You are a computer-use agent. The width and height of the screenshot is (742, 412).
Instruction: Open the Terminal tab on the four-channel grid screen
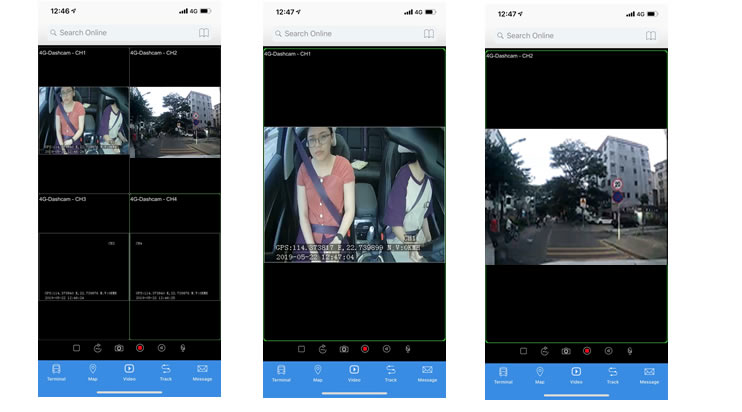point(56,372)
